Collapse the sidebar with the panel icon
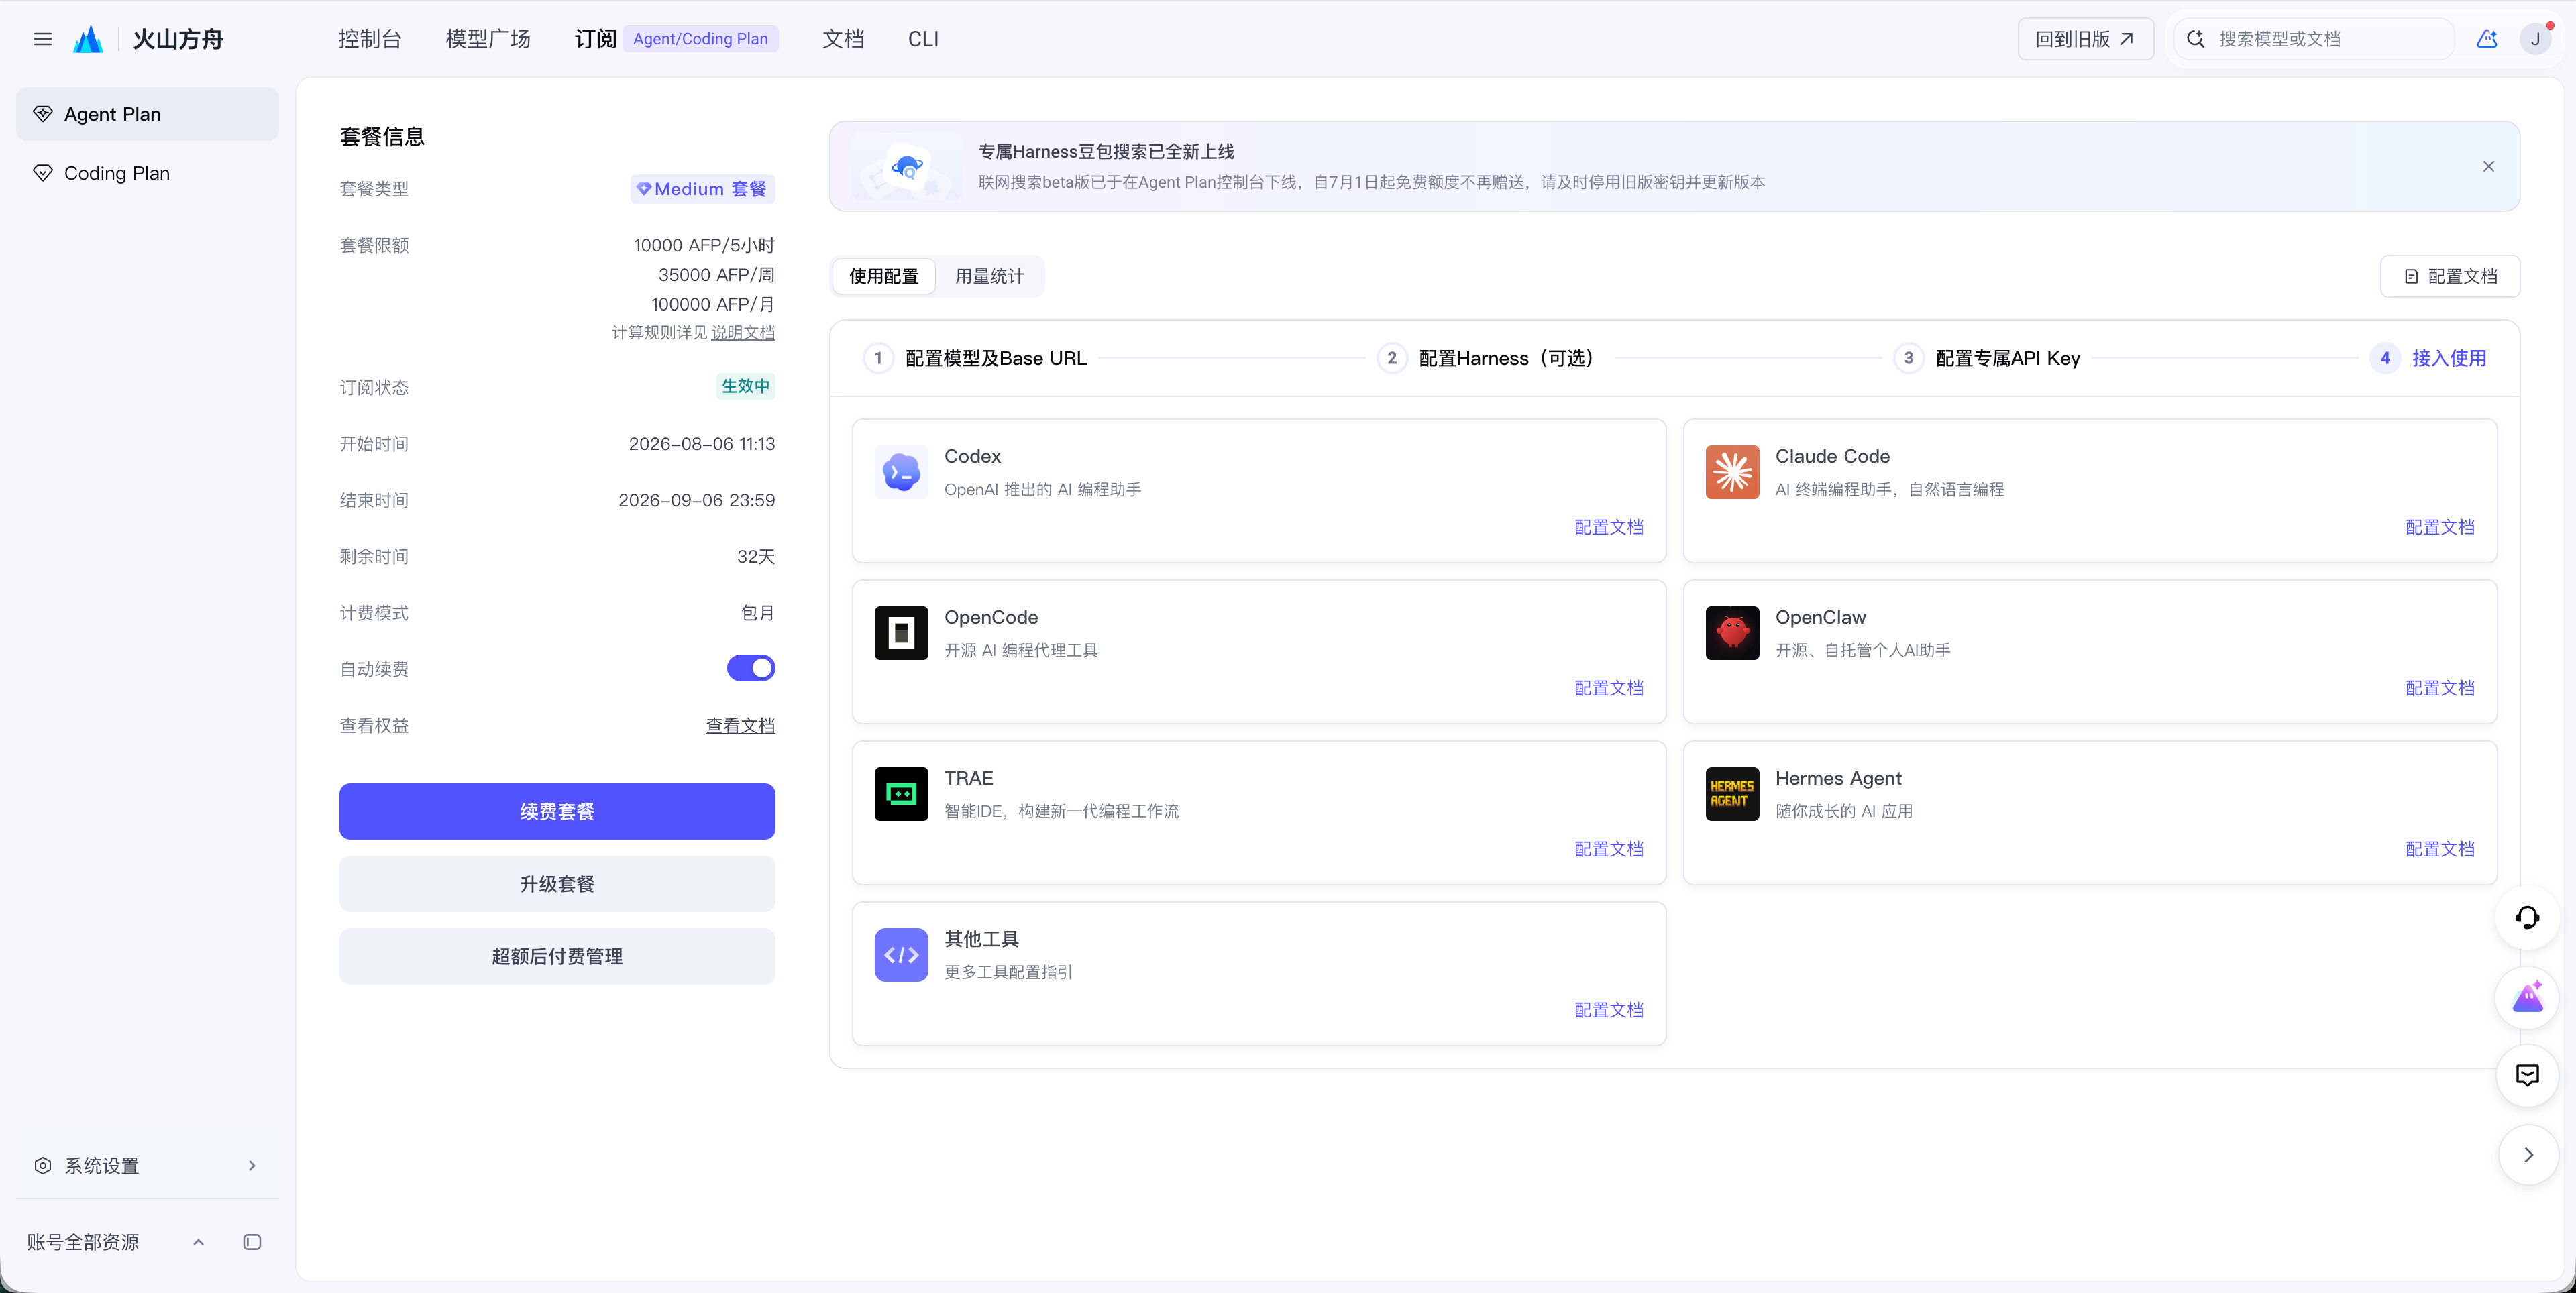 click(252, 1242)
